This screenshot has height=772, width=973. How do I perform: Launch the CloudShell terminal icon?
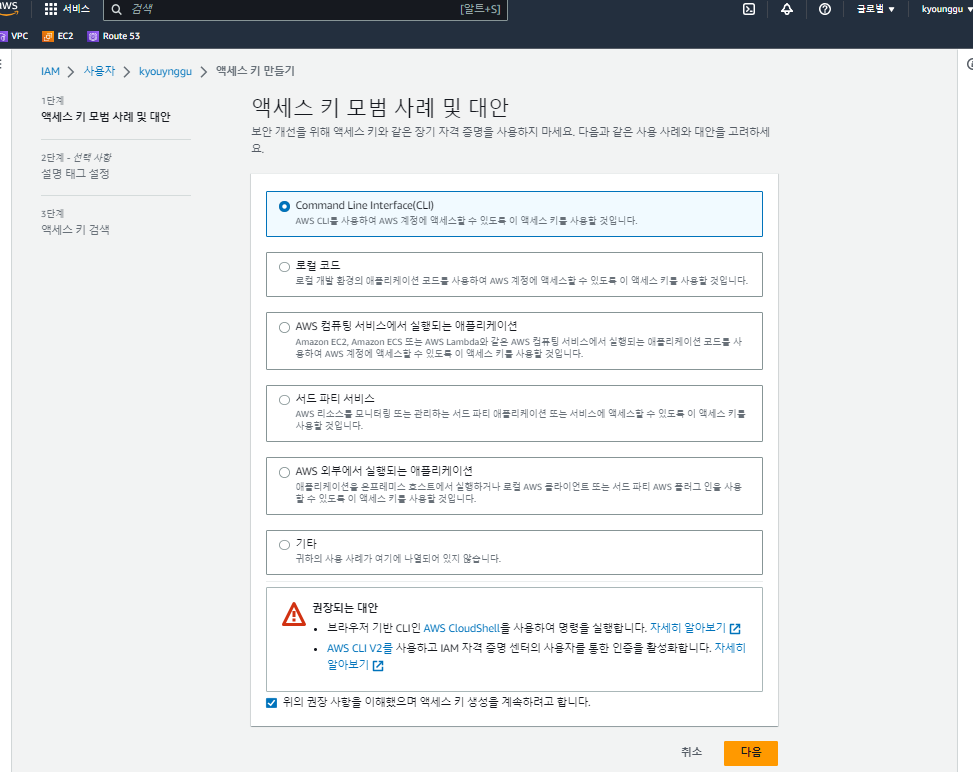pos(749,9)
